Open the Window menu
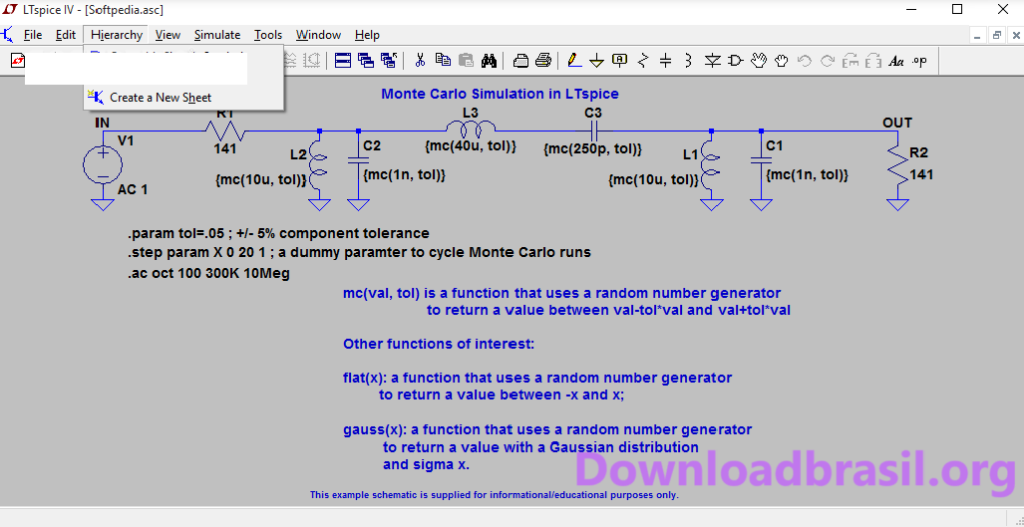 pos(318,35)
